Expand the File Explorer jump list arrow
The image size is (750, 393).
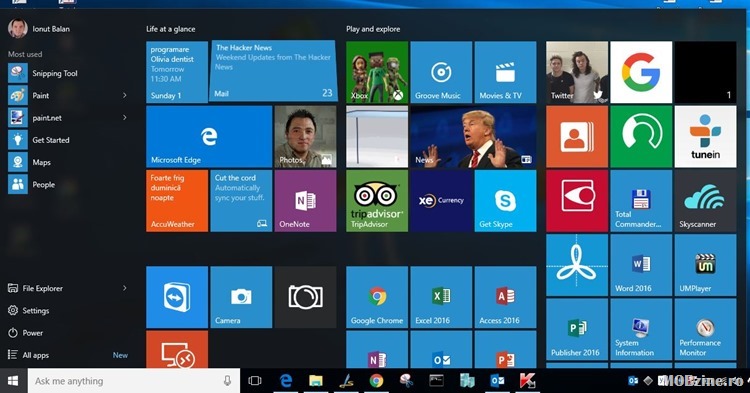click(124, 288)
